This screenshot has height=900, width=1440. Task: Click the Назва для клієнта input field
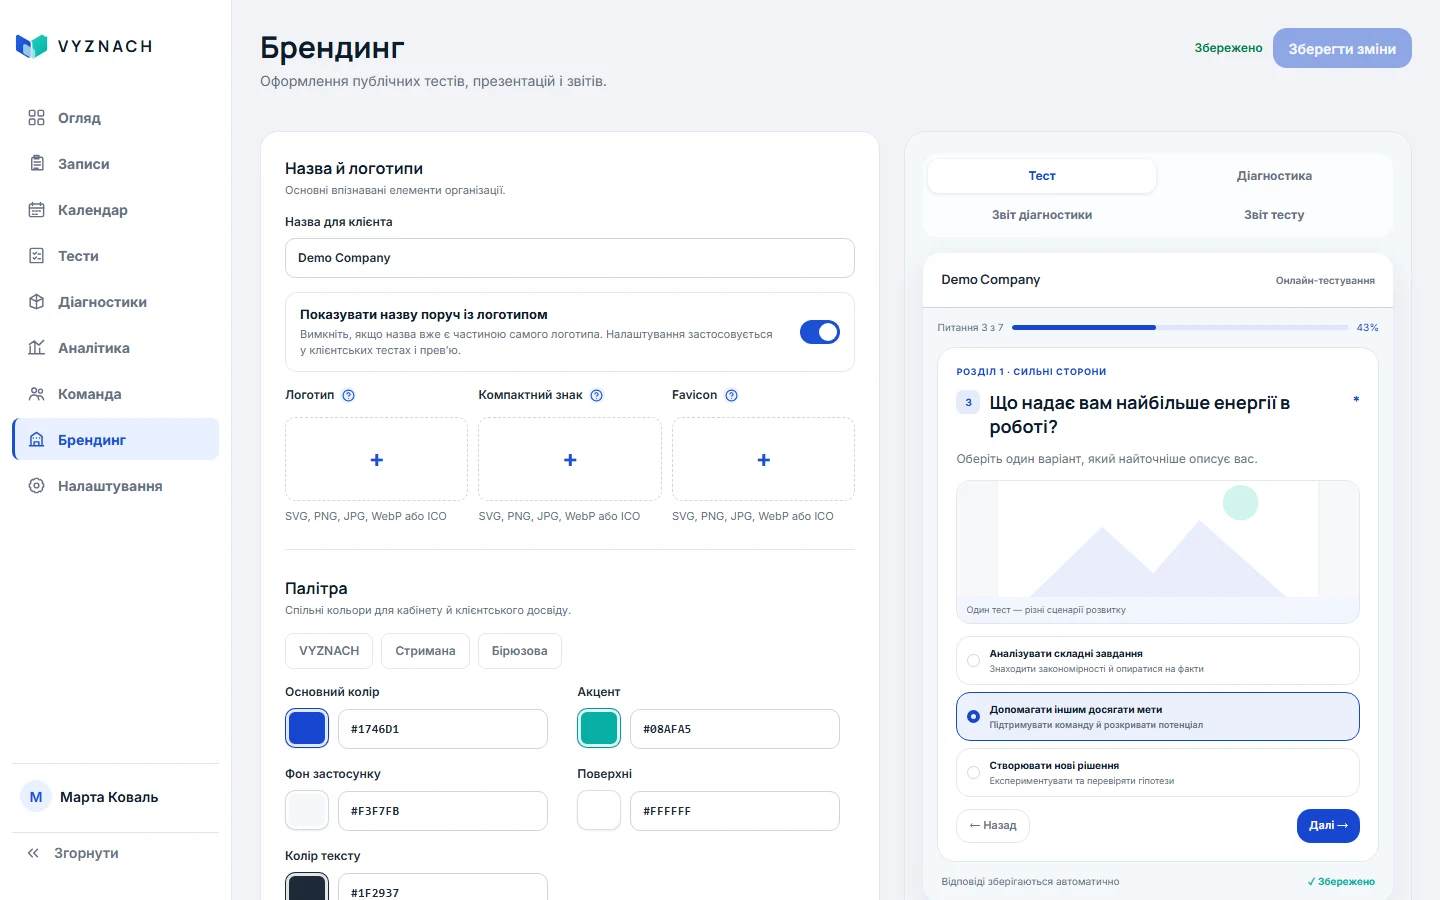coord(570,258)
